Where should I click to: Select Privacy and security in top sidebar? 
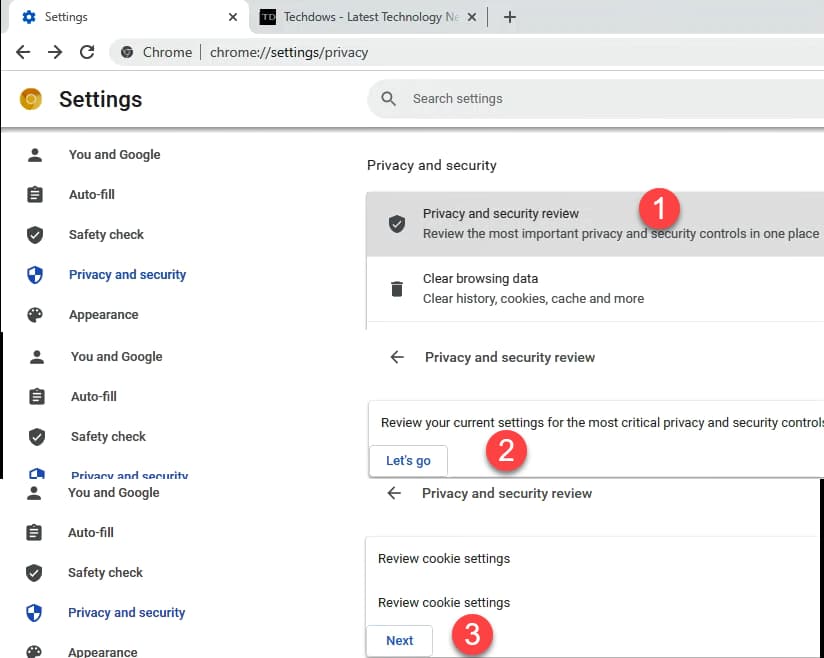click(x=127, y=274)
